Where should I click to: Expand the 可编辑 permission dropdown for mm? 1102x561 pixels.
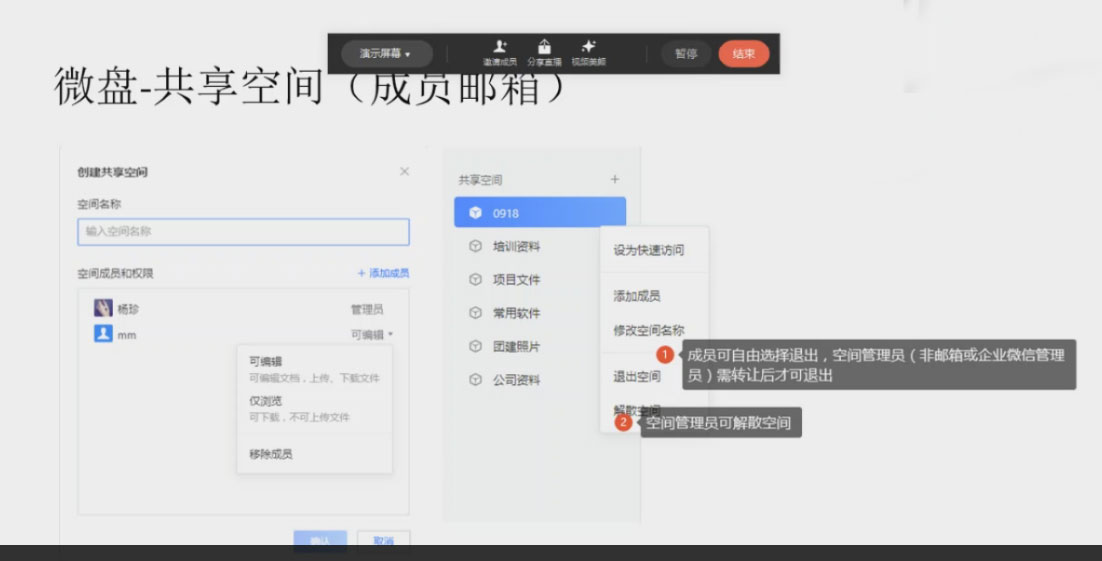coord(372,335)
